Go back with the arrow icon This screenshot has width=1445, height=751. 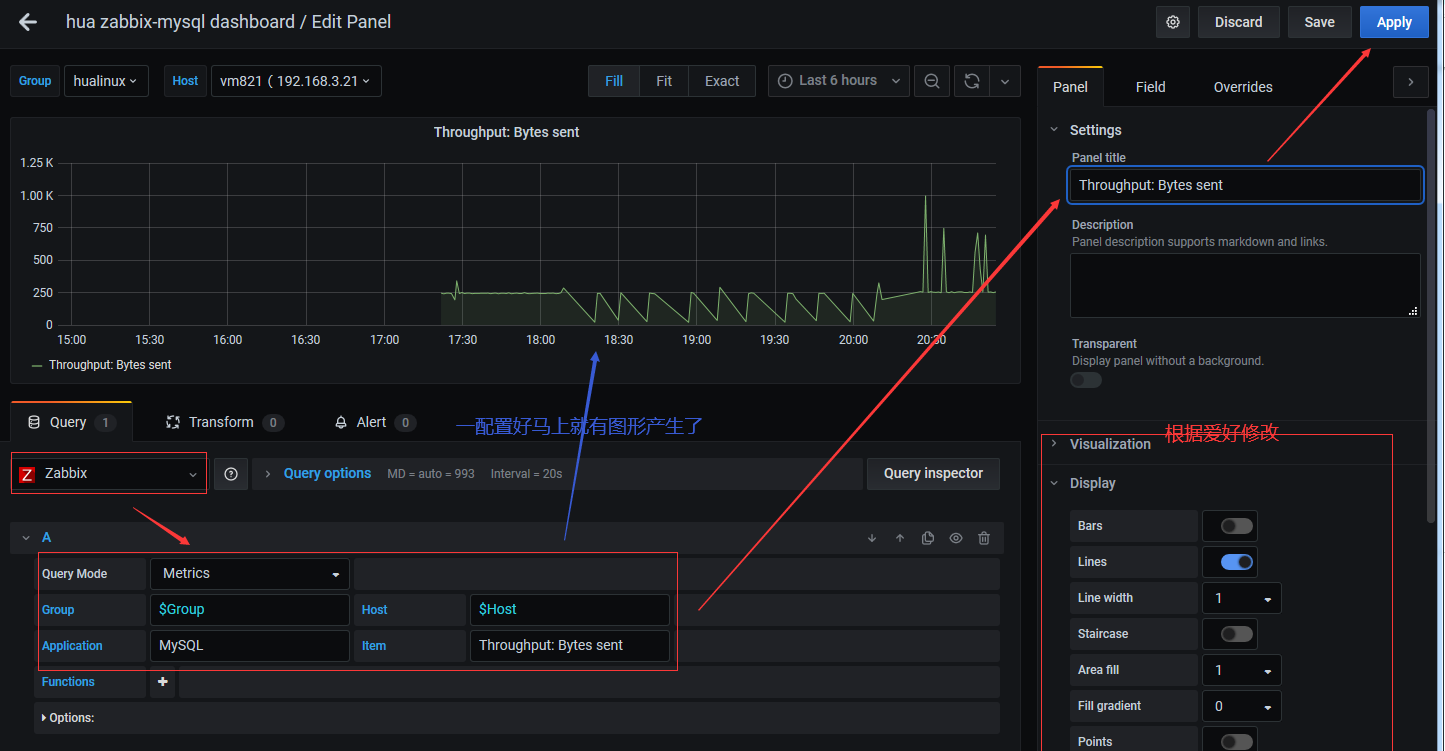[x=28, y=22]
